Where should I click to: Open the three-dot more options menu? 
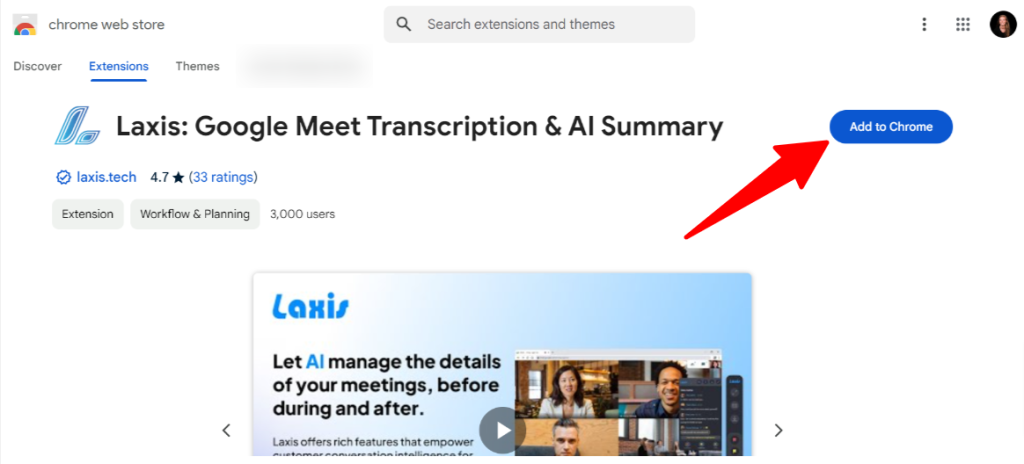click(x=924, y=25)
